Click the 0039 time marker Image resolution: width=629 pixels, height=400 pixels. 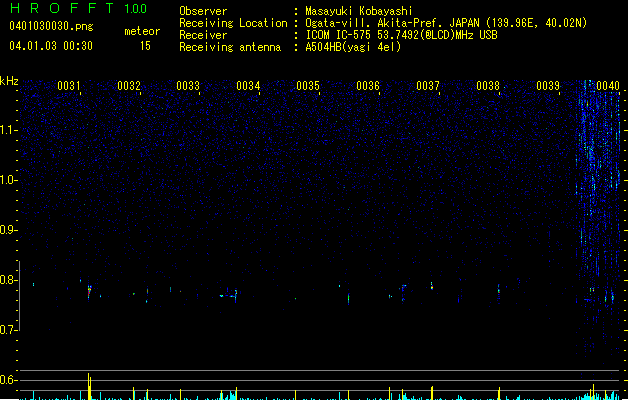pyautogui.click(x=548, y=85)
